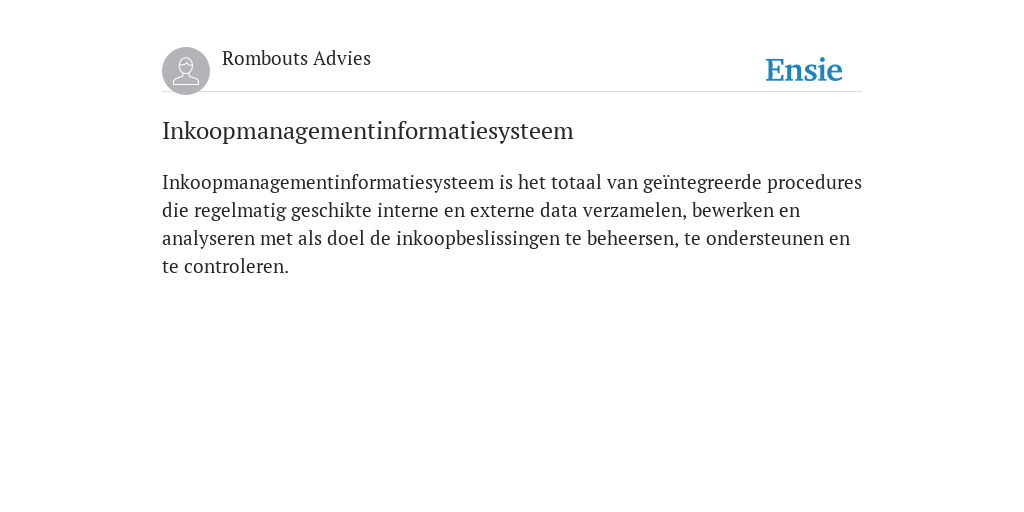
Task: Click the word "ondersteunen" in the paragraph
Action: 765,238
